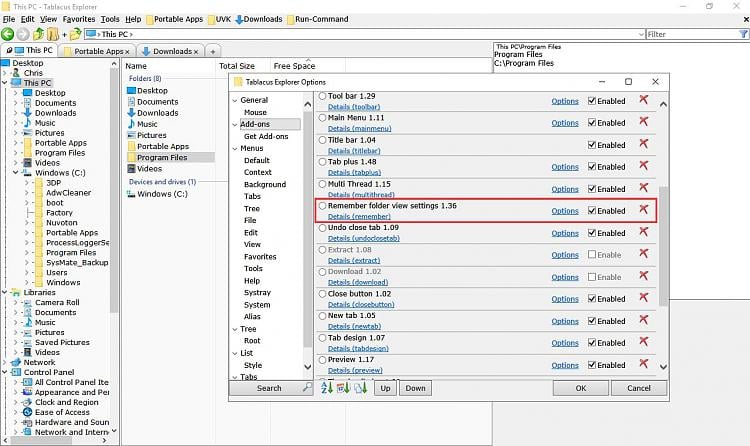Click the OK button
Screen dimensions: 750x446
[581, 388]
